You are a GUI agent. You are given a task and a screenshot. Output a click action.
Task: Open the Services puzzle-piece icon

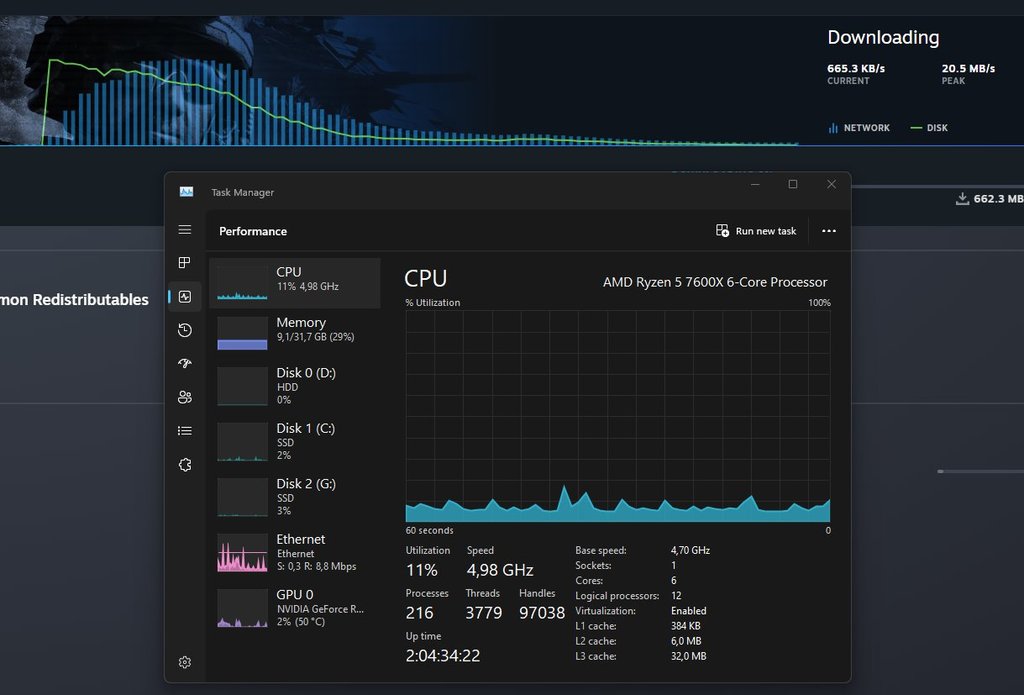185,464
